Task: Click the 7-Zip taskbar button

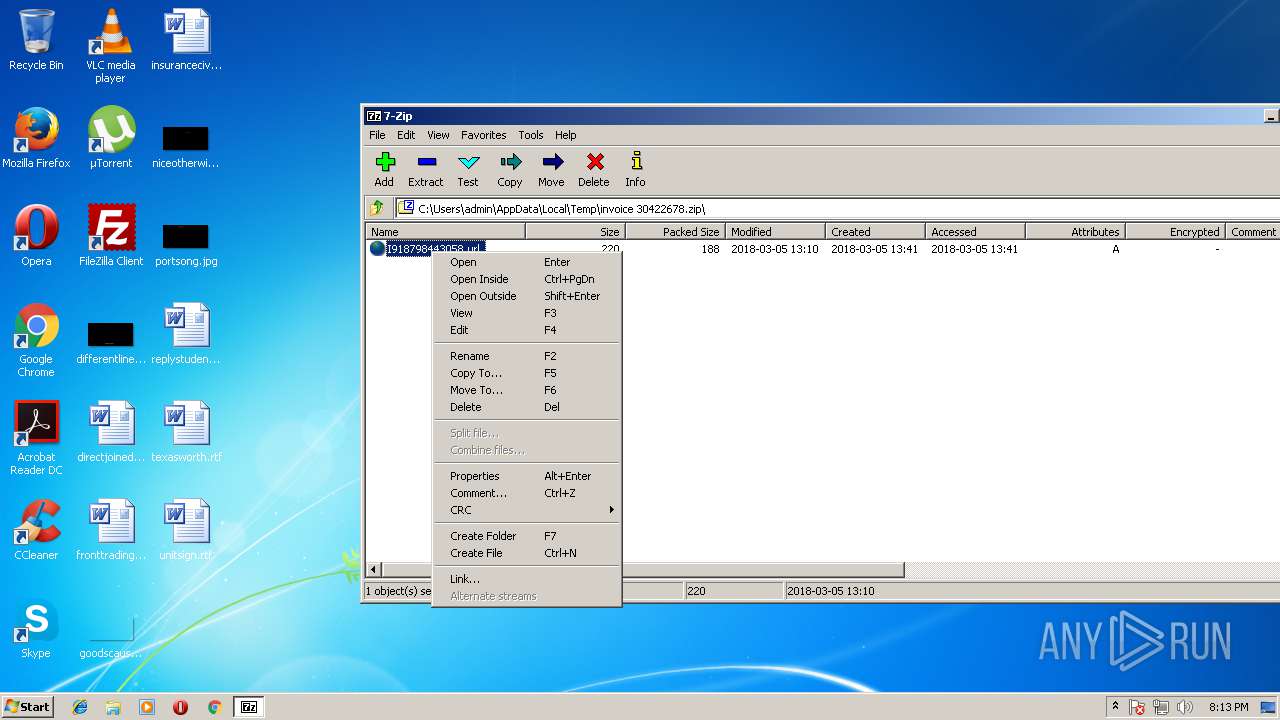Action: click(249, 707)
